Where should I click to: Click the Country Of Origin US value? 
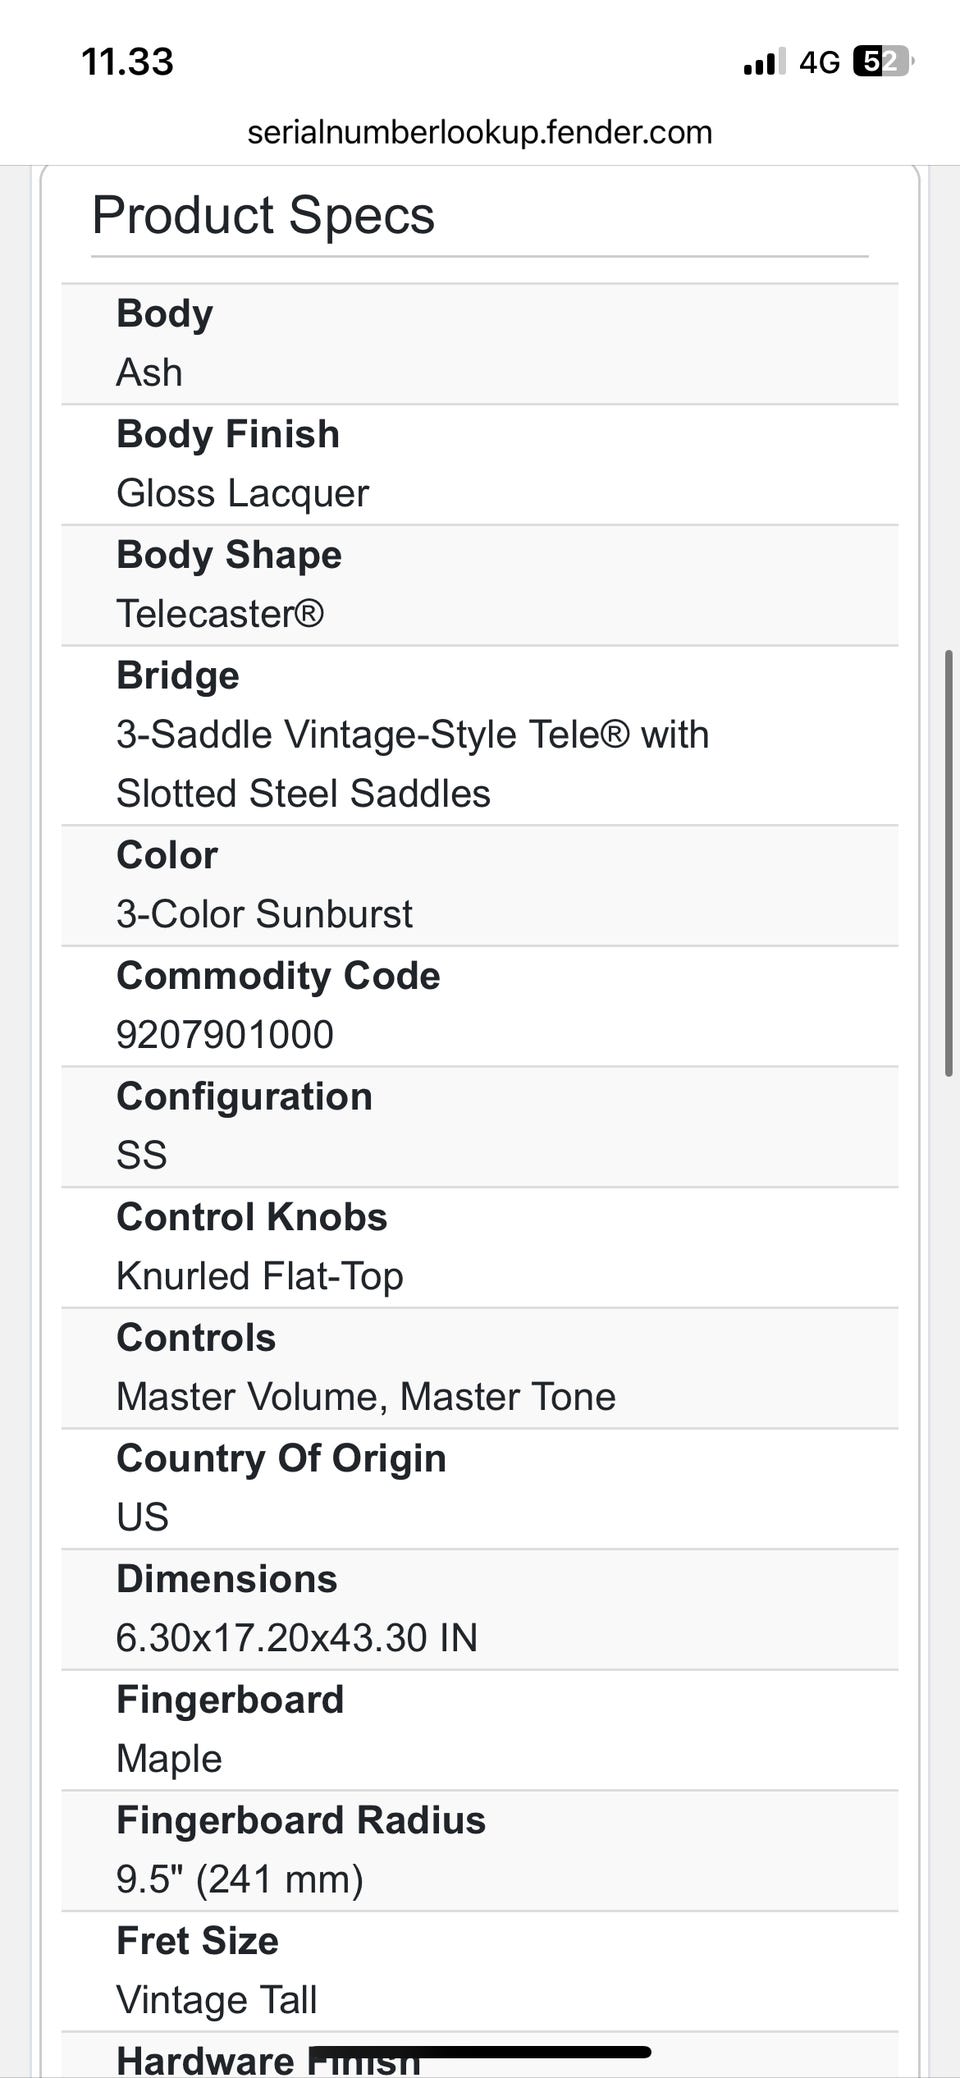click(143, 1517)
